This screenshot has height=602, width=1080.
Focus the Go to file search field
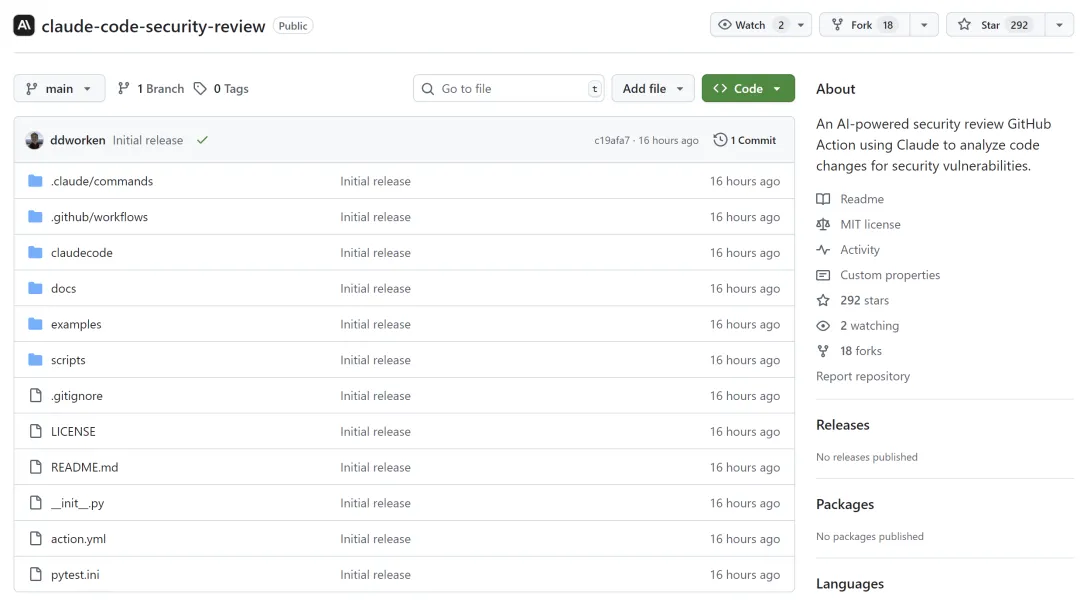pos(508,88)
